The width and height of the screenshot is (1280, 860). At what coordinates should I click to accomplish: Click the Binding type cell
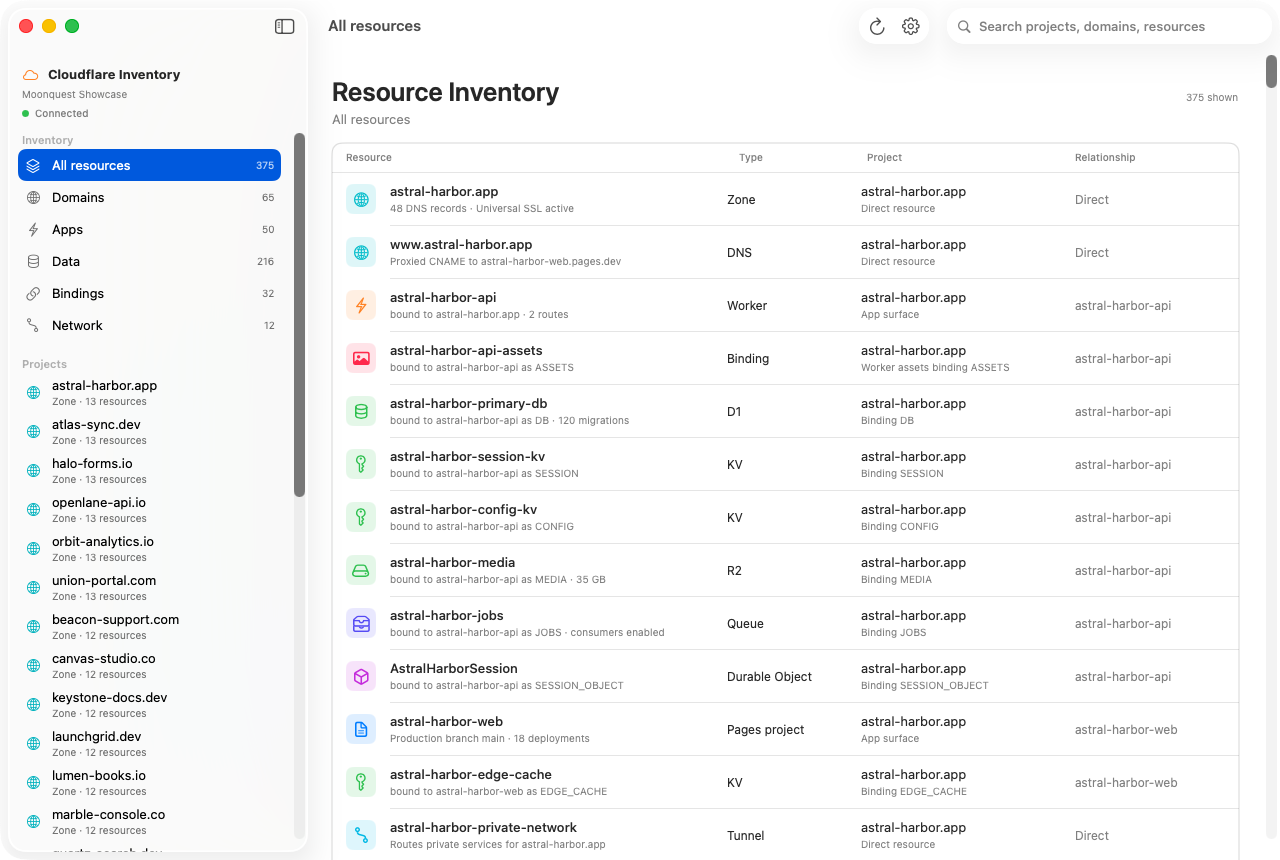click(x=748, y=359)
